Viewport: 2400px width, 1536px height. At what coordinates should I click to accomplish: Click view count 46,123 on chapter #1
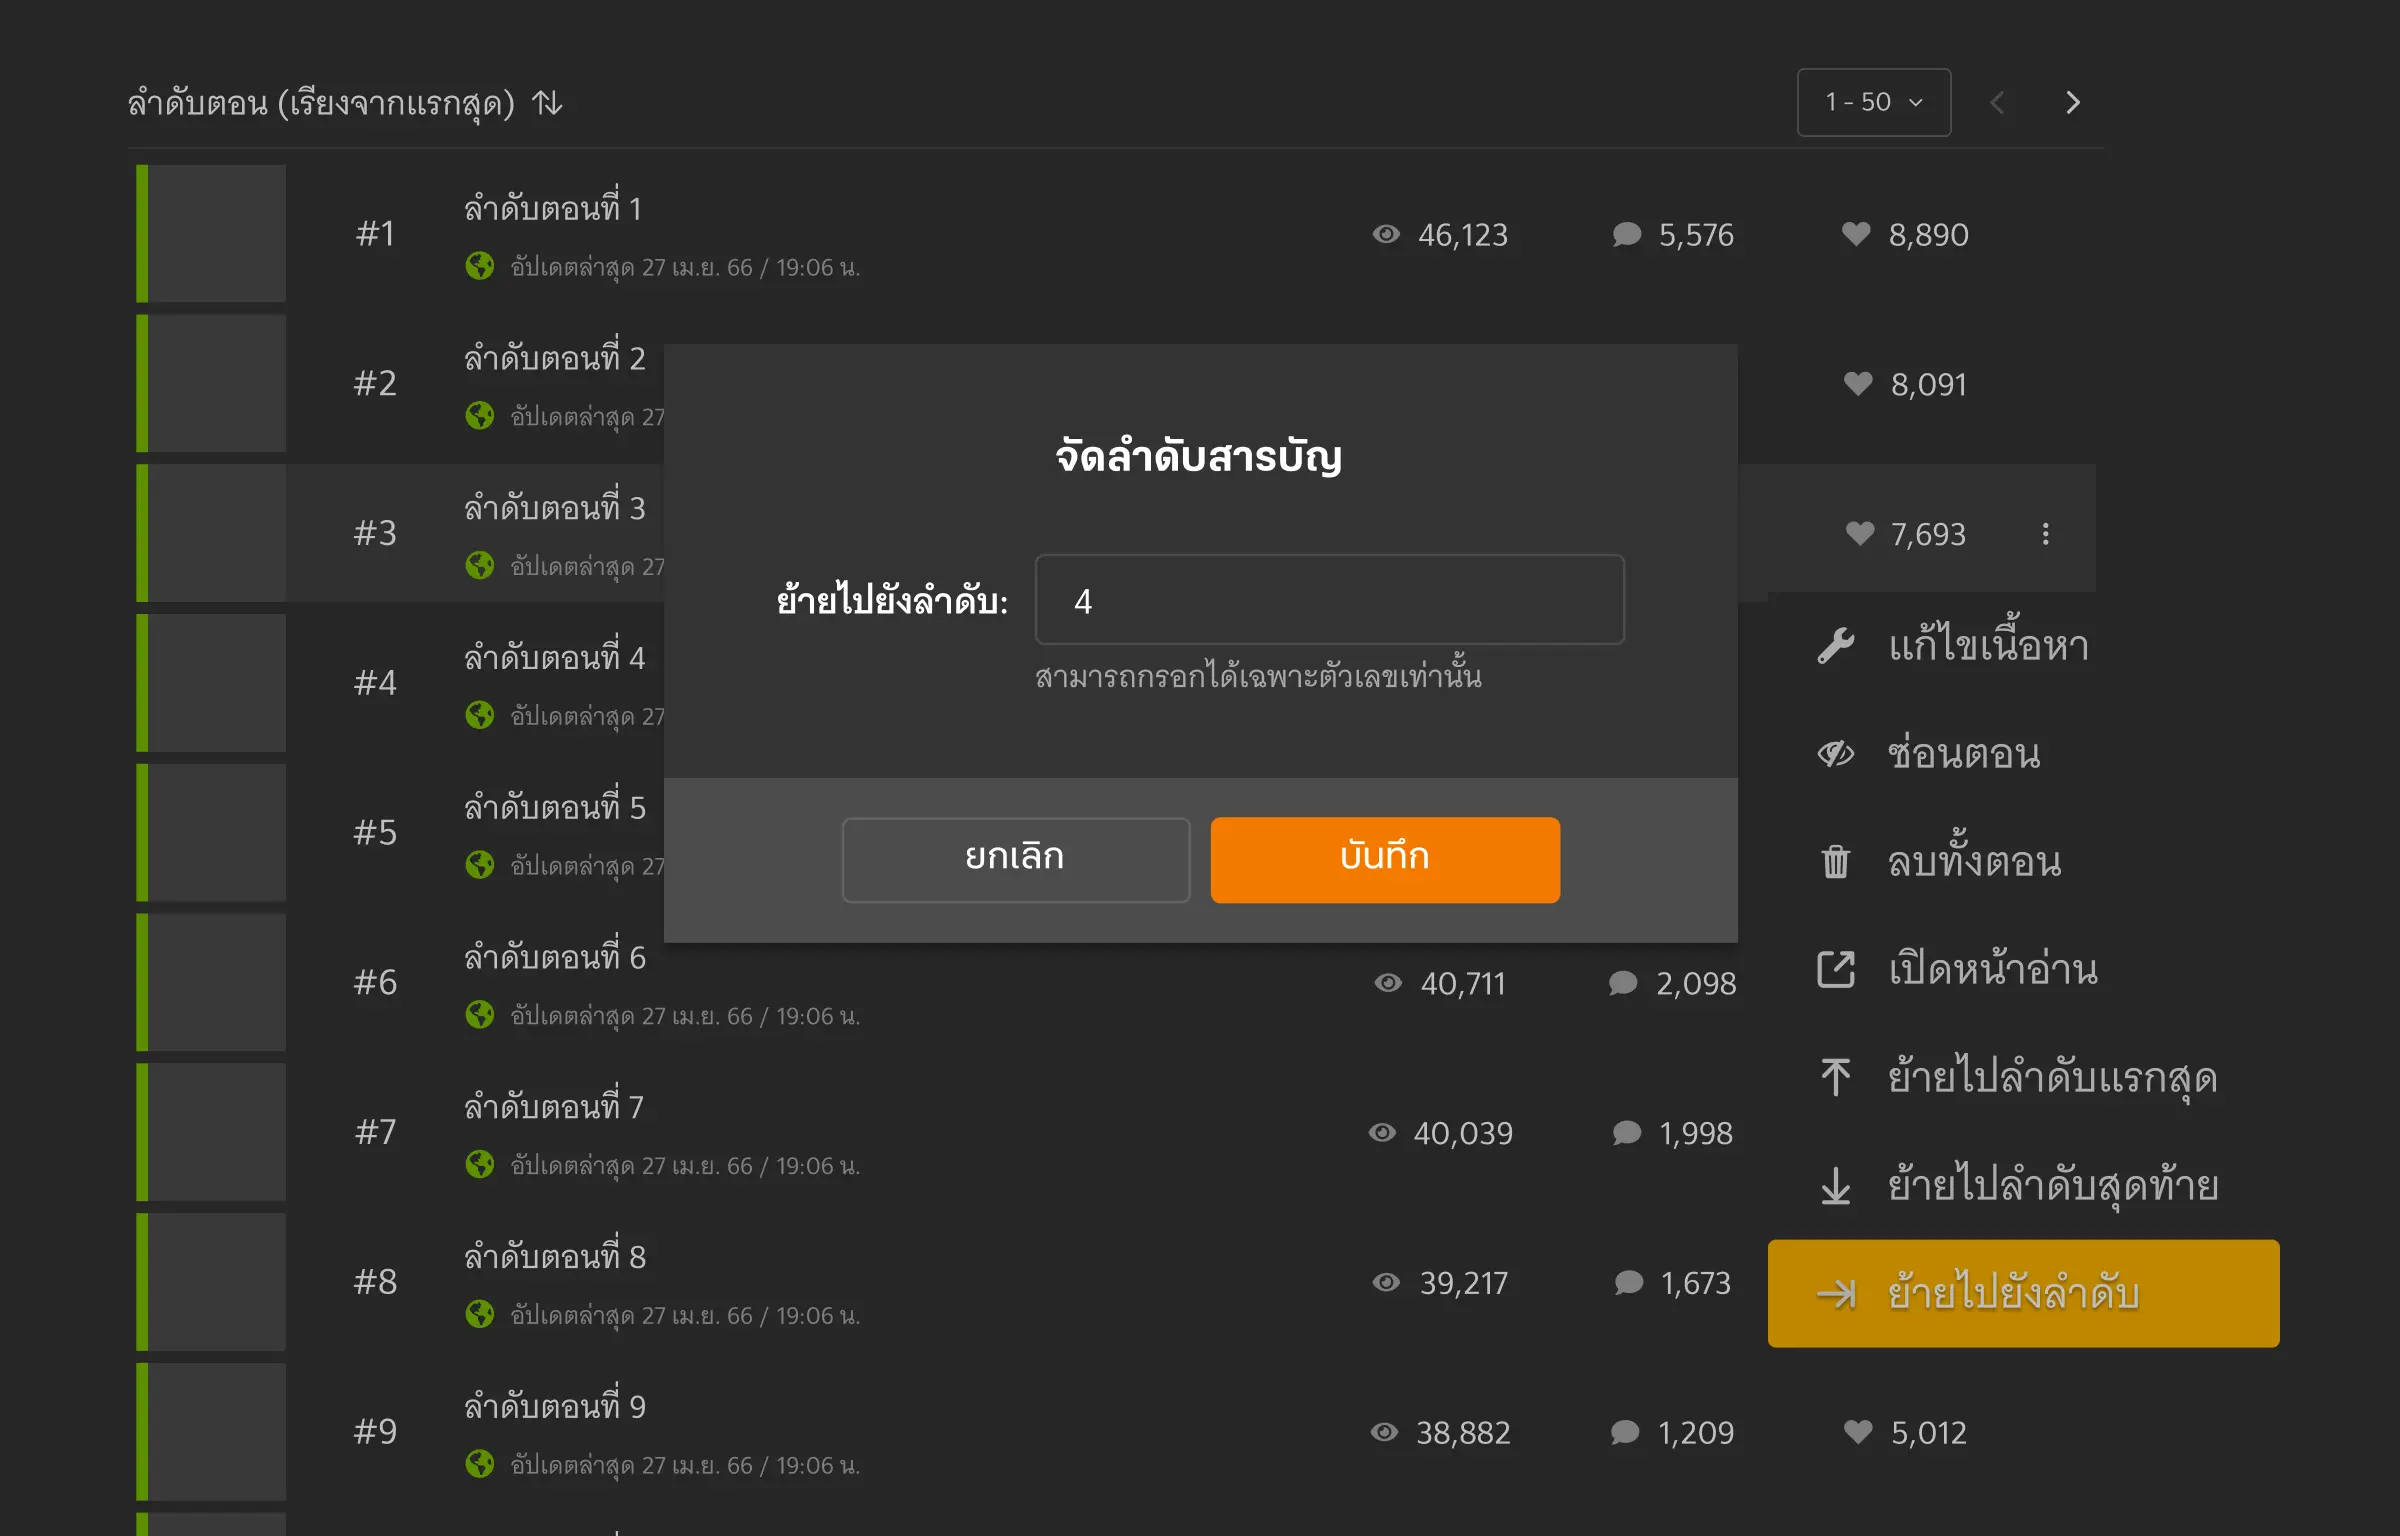1462,234
